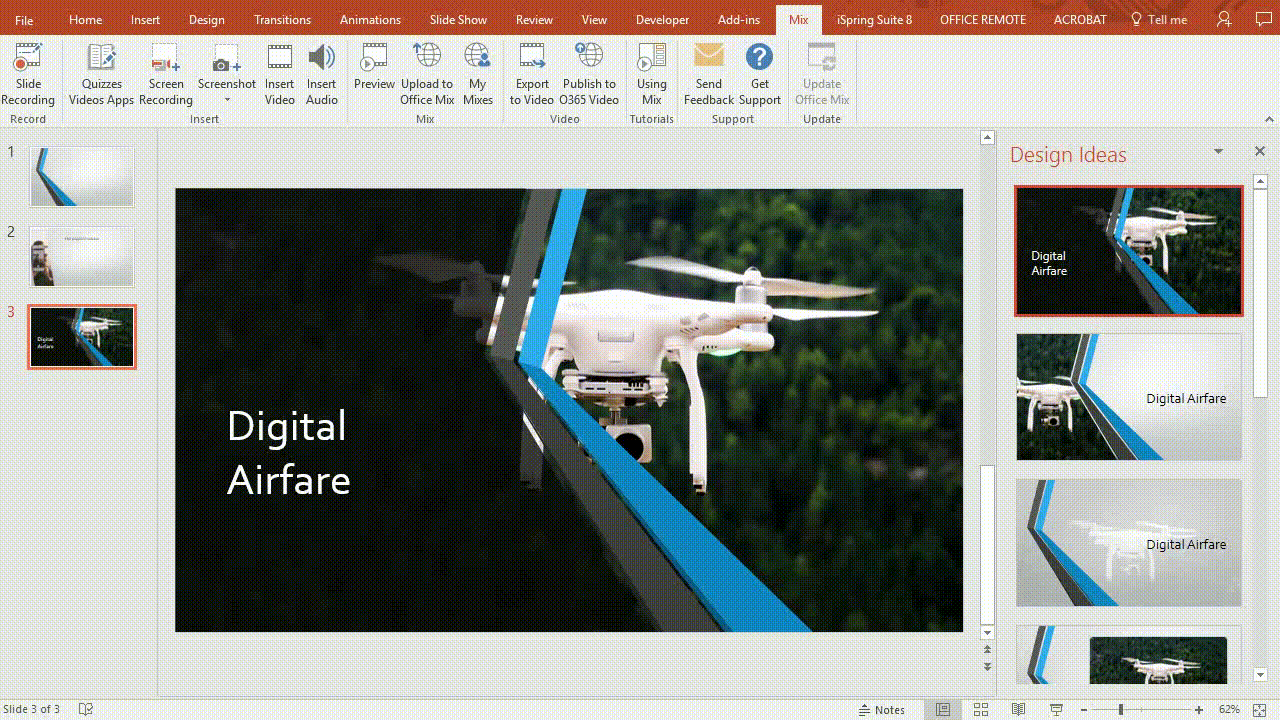Open the Design Ideas panel options arrow
Viewport: 1280px width, 720px height.
1218,150
